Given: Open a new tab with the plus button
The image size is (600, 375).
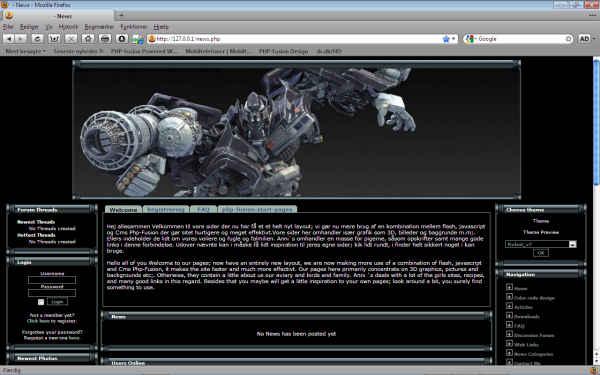Looking at the screenshot, I should point(121,16).
